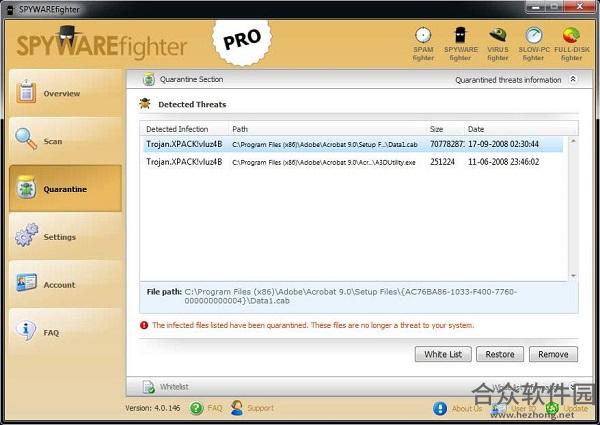The height and width of the screenshot is (425, 600).
Task: Open the FAQ link in the footer
Action: [x=215, y=408]
